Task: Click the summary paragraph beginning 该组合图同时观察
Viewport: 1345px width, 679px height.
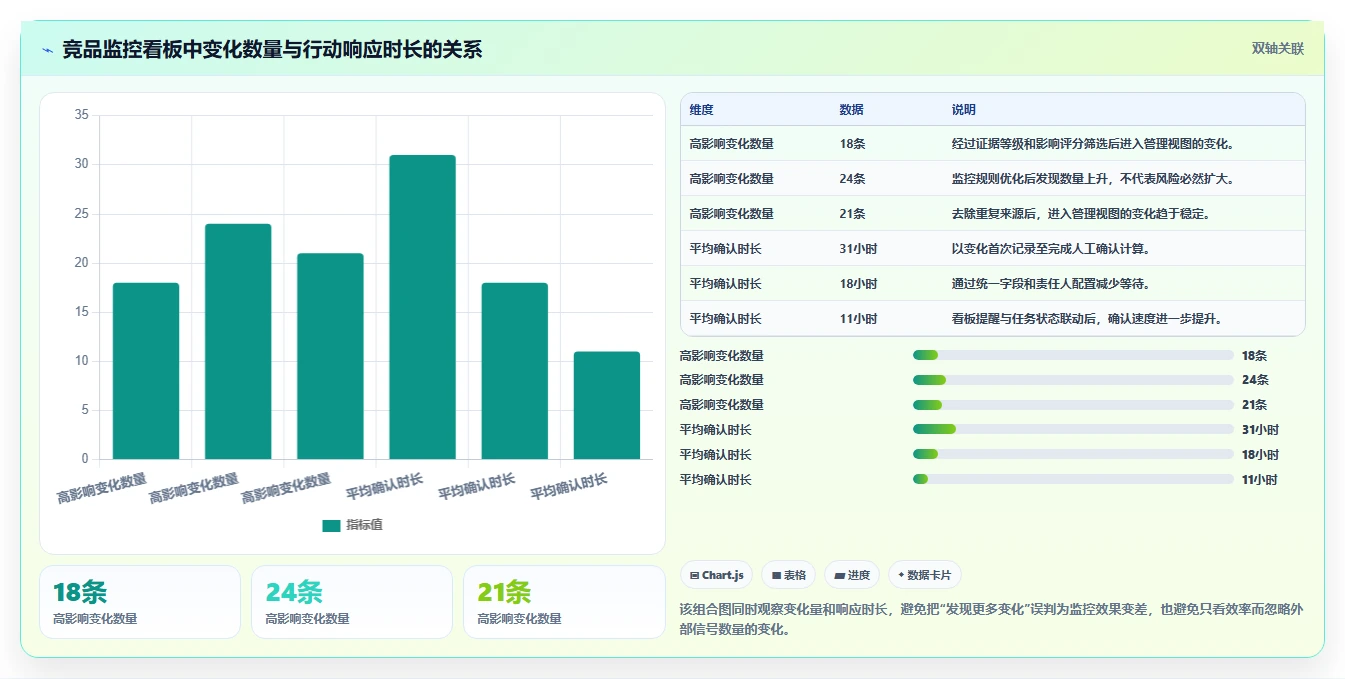Action: point(991,620)
